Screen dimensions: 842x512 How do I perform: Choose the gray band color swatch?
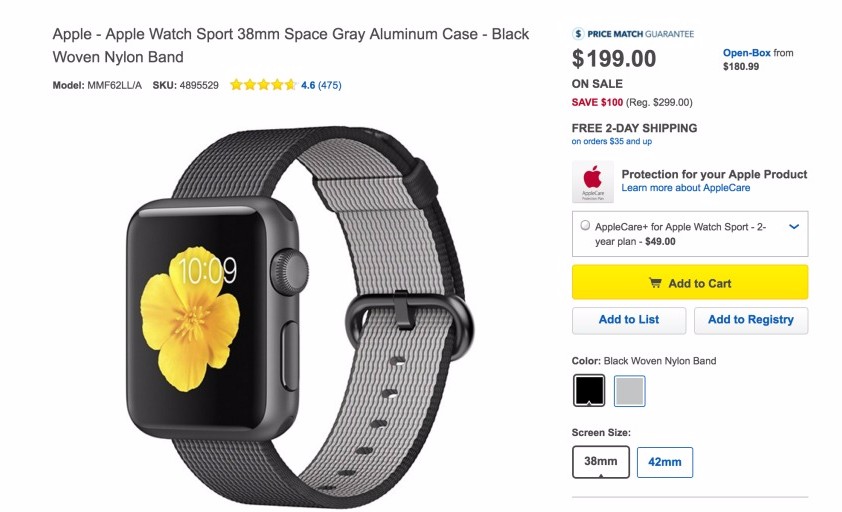point(629,391)
